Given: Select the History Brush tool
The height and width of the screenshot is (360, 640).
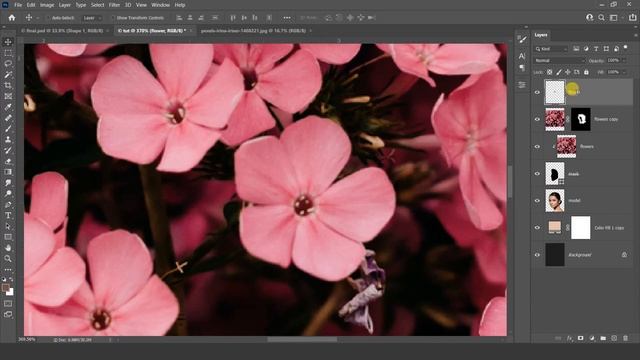Looking at the screenshot, I should point(8,150).
